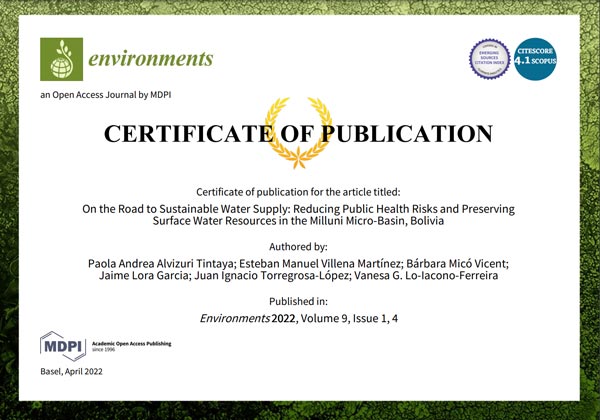Click the CiteScore 4.1 Scopus badge
Image resolution: width=600 pixels, height=420 pixels.
[x=534, y=58]
